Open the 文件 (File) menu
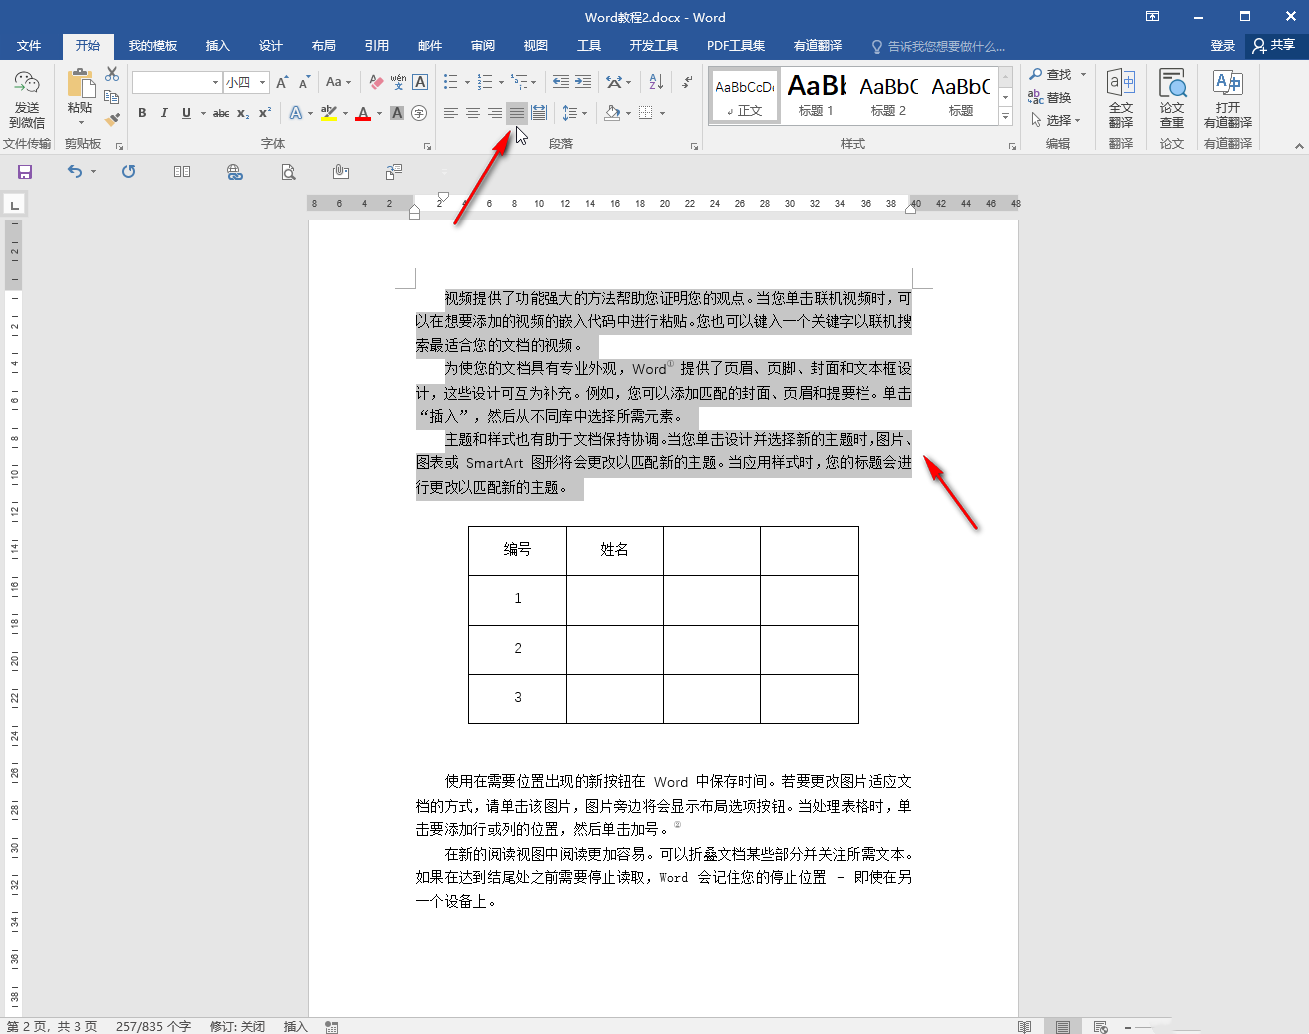 click(x=29, y=46)
